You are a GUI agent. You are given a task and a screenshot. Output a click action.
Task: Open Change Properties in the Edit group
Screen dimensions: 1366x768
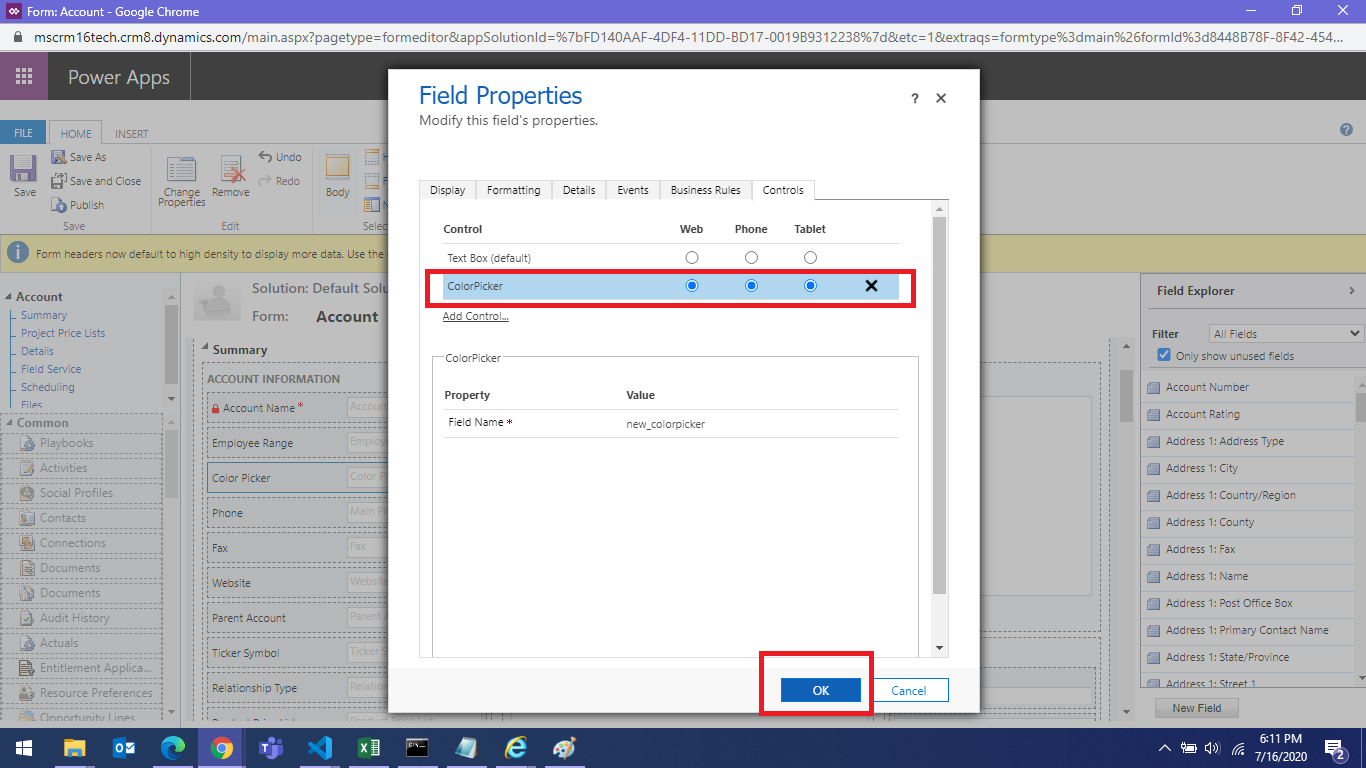[180, 183]
